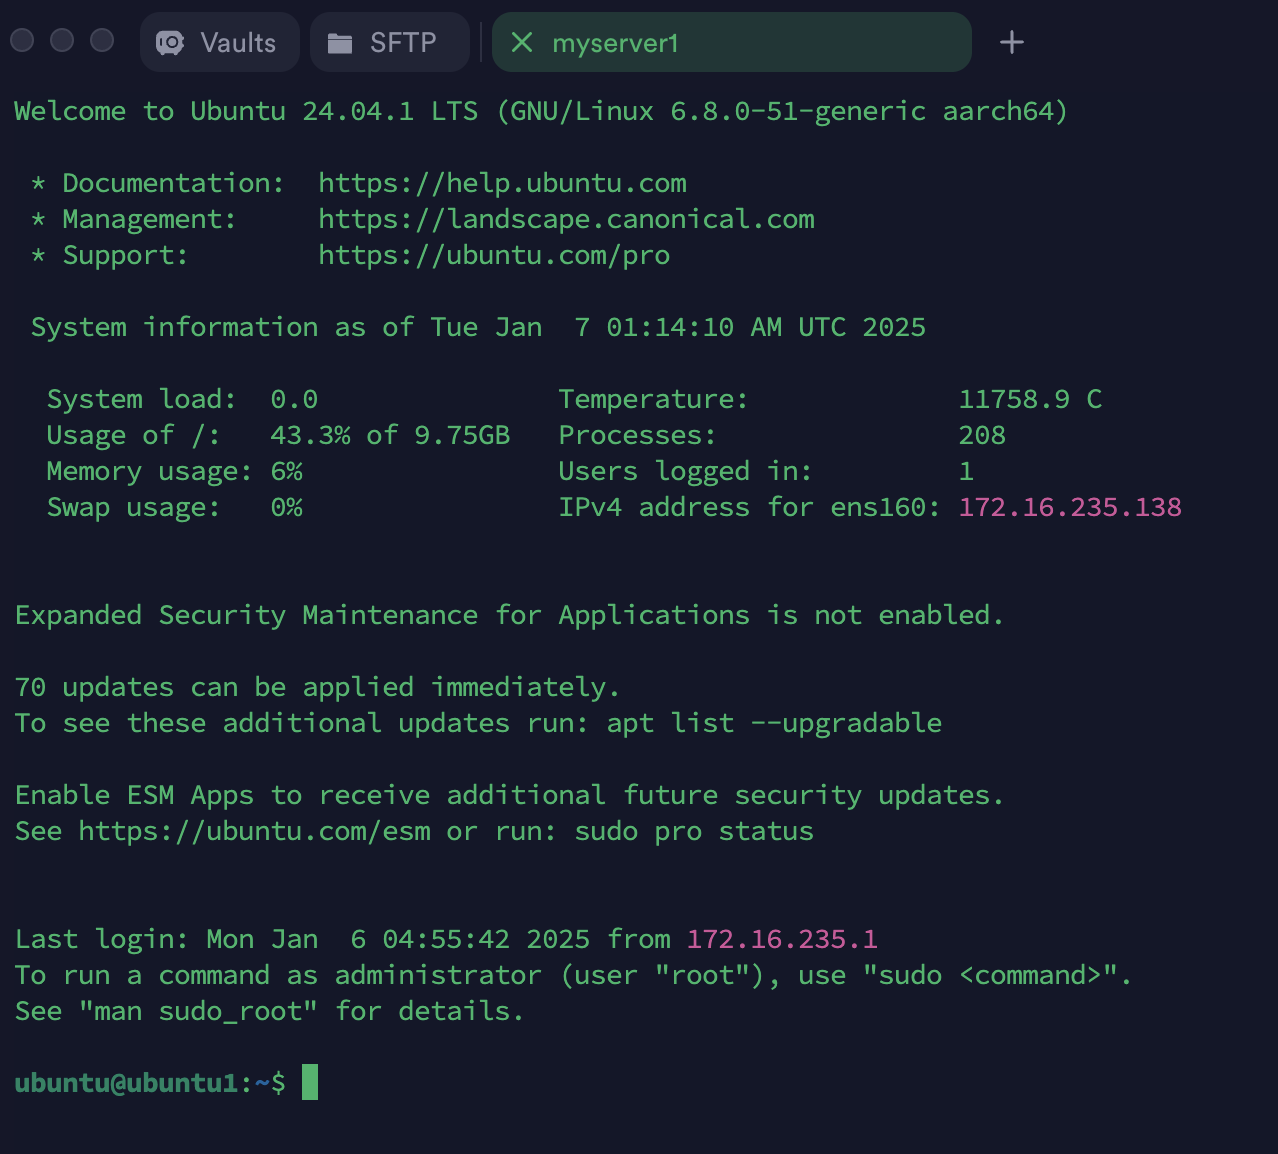
Task: Open the https://help.ubuntu.com link
Action: pos(502,183)
